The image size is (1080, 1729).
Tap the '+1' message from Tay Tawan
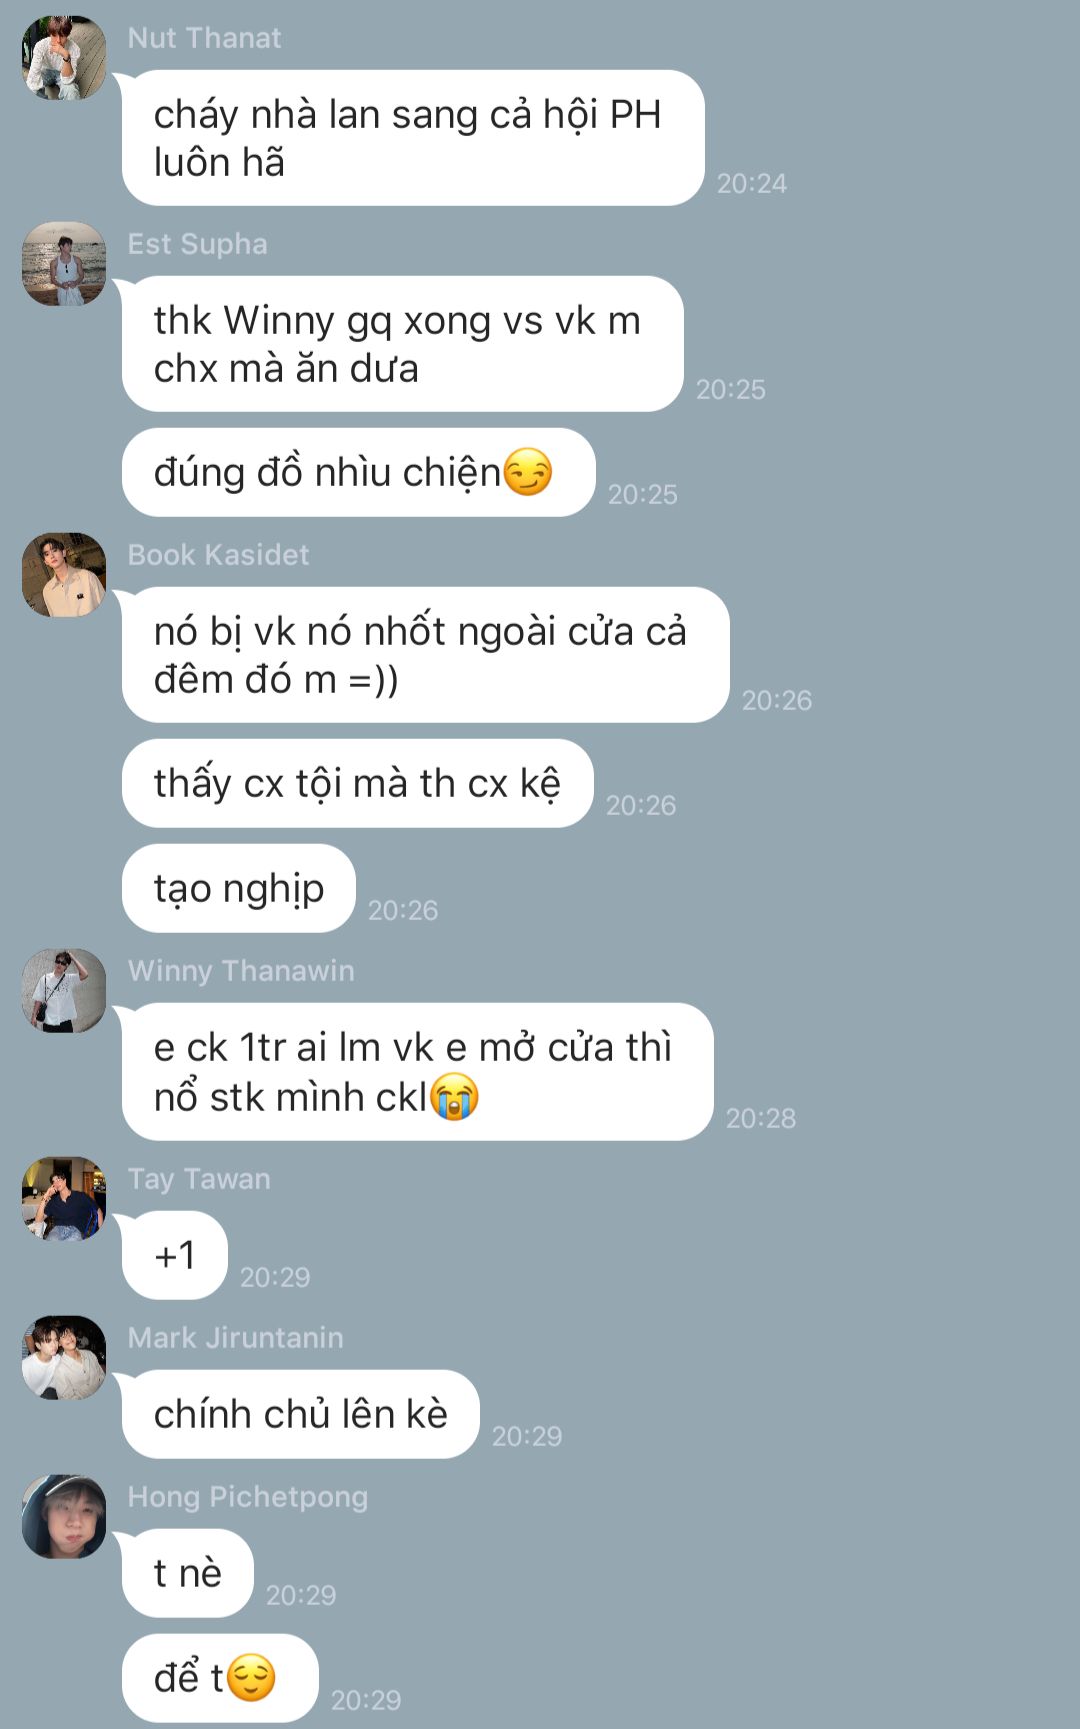[175, 1255]
